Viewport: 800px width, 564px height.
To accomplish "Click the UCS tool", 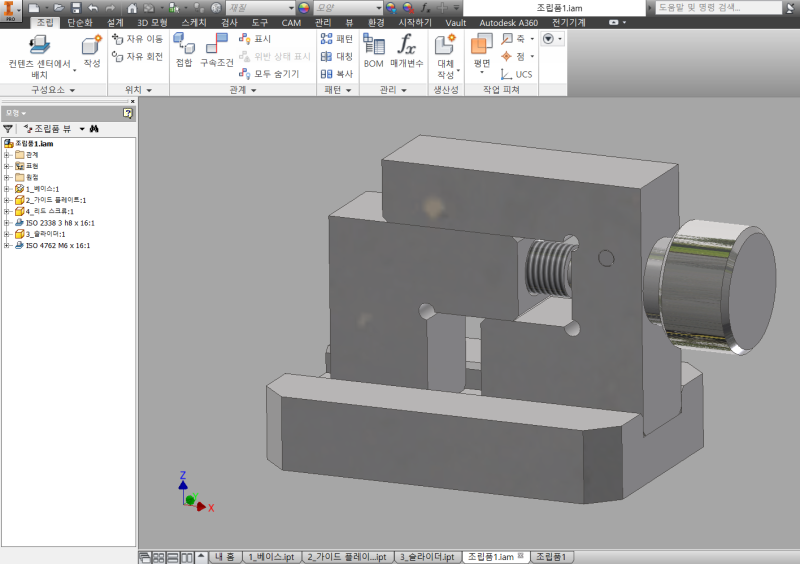I will coord(517,74).
